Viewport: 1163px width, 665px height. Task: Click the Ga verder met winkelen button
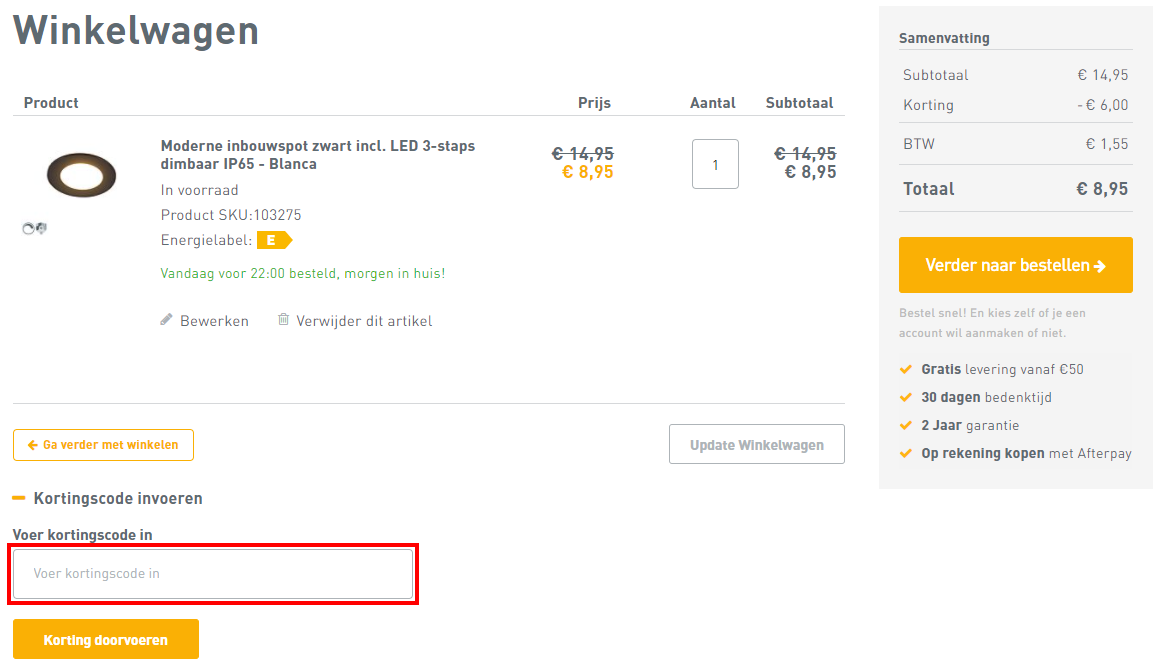(104, 445)
